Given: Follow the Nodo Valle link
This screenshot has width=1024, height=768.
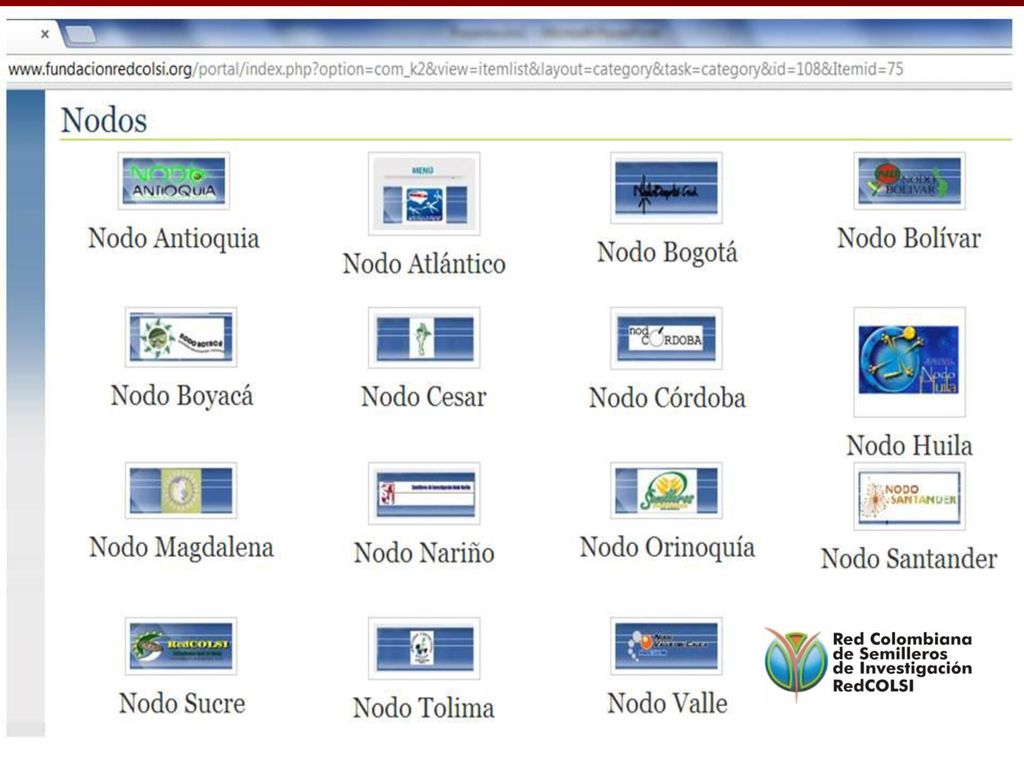Looking at the screenshot, I should click(667, 703).
